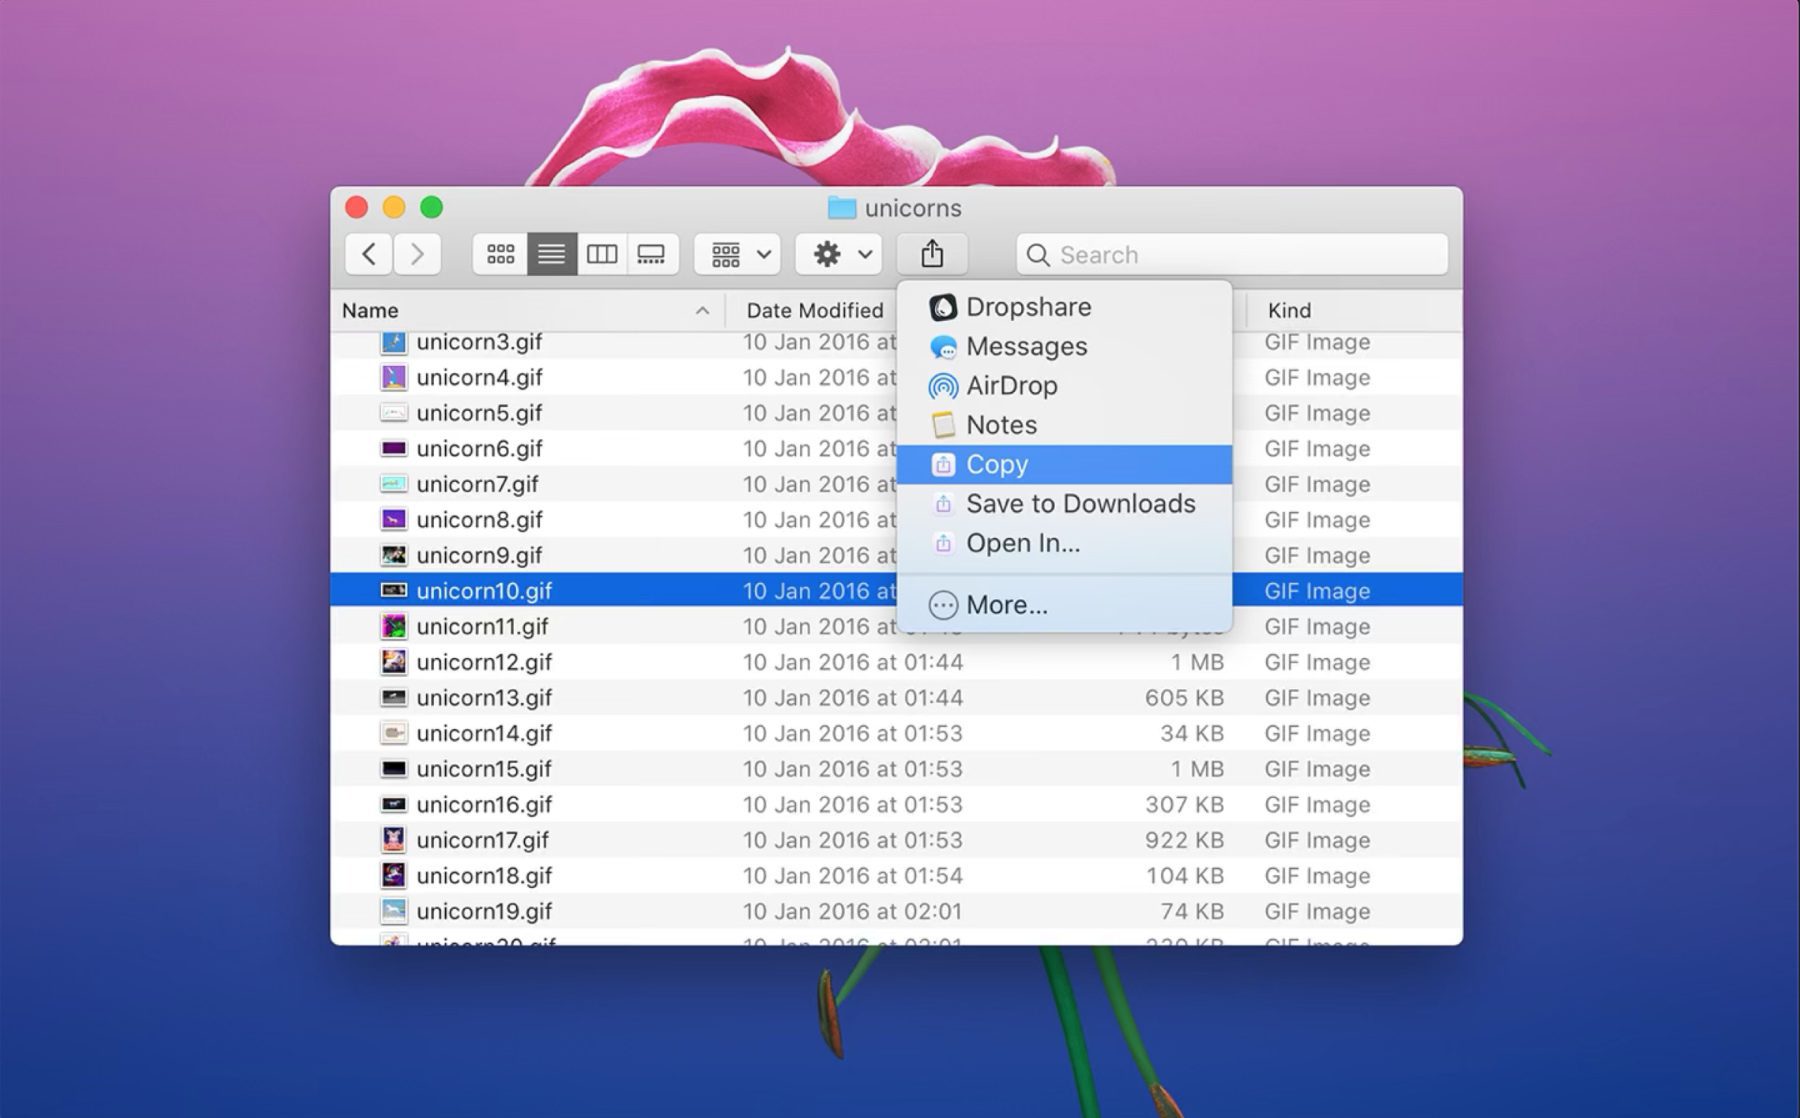The height and width of the screenshot is (1118, 1800).
Task: Click Save to Downloads option
Action: point(1080,503)
